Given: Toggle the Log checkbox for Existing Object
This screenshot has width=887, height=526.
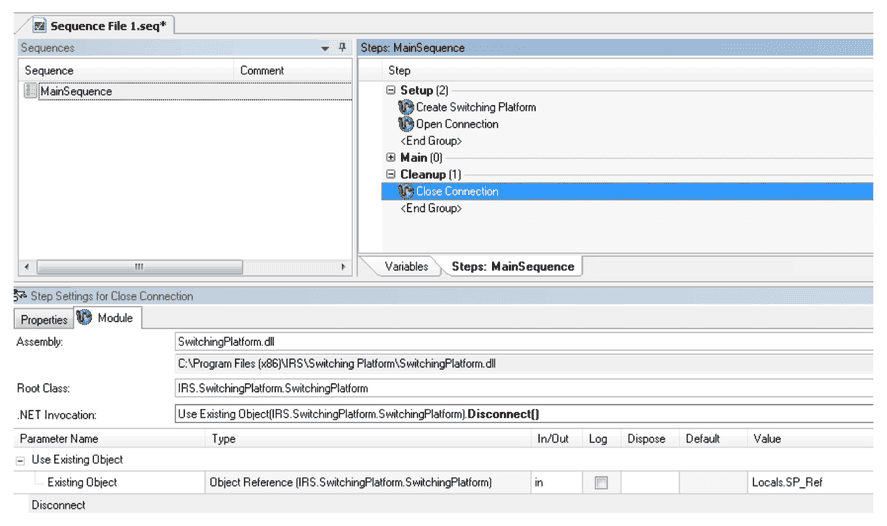Looking at the screenshot, I should coord(601,482).
